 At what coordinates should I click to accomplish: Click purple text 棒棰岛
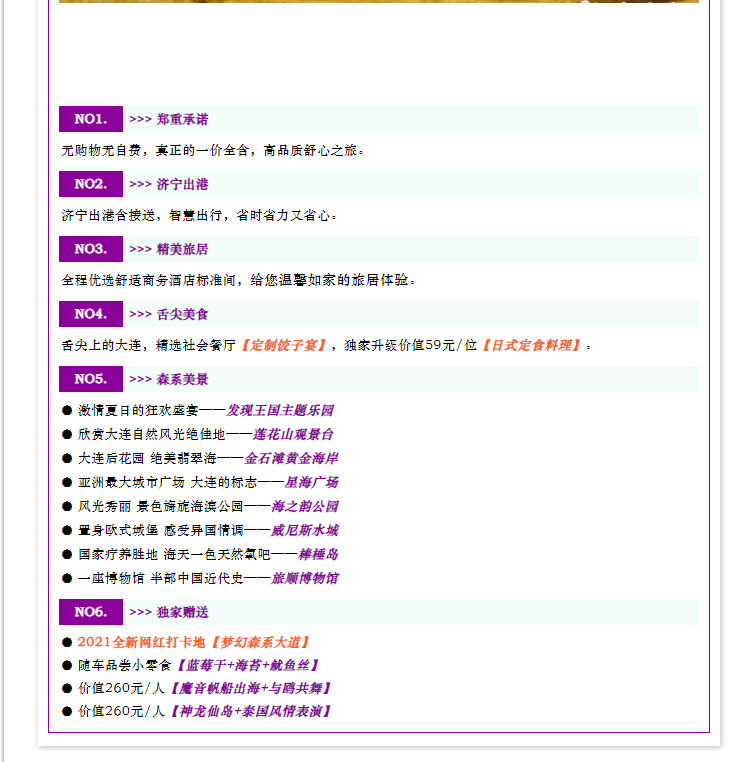(318, 554)
